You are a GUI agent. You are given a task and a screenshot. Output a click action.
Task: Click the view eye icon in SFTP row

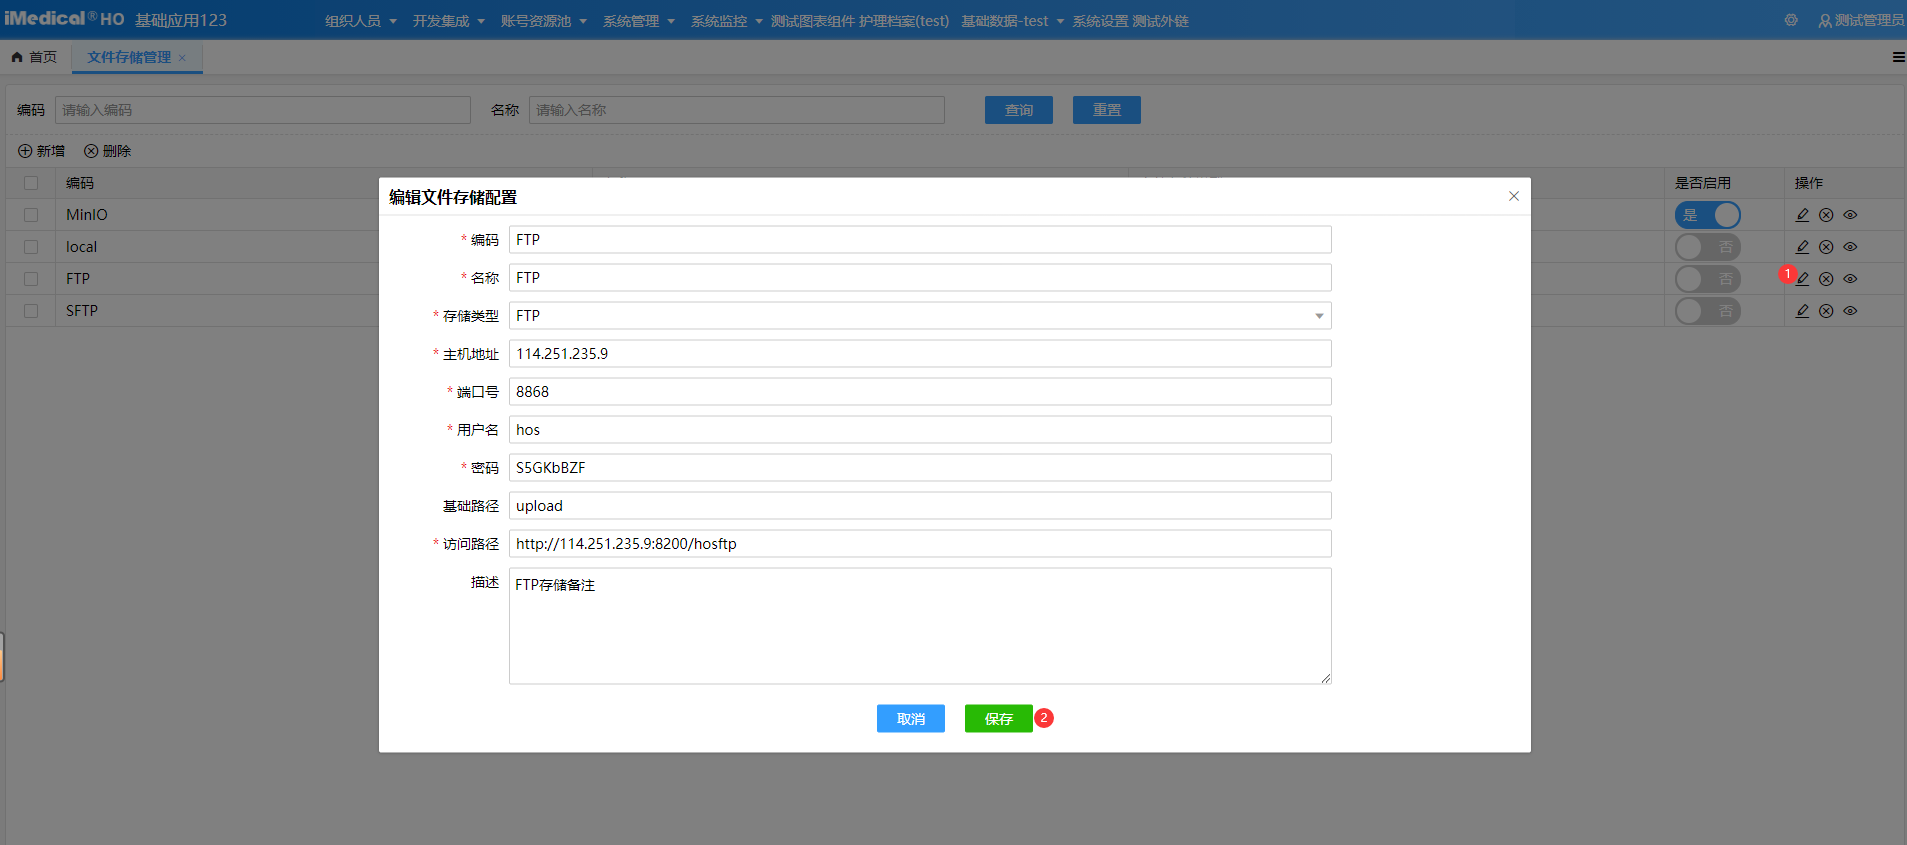point(1850,311)
